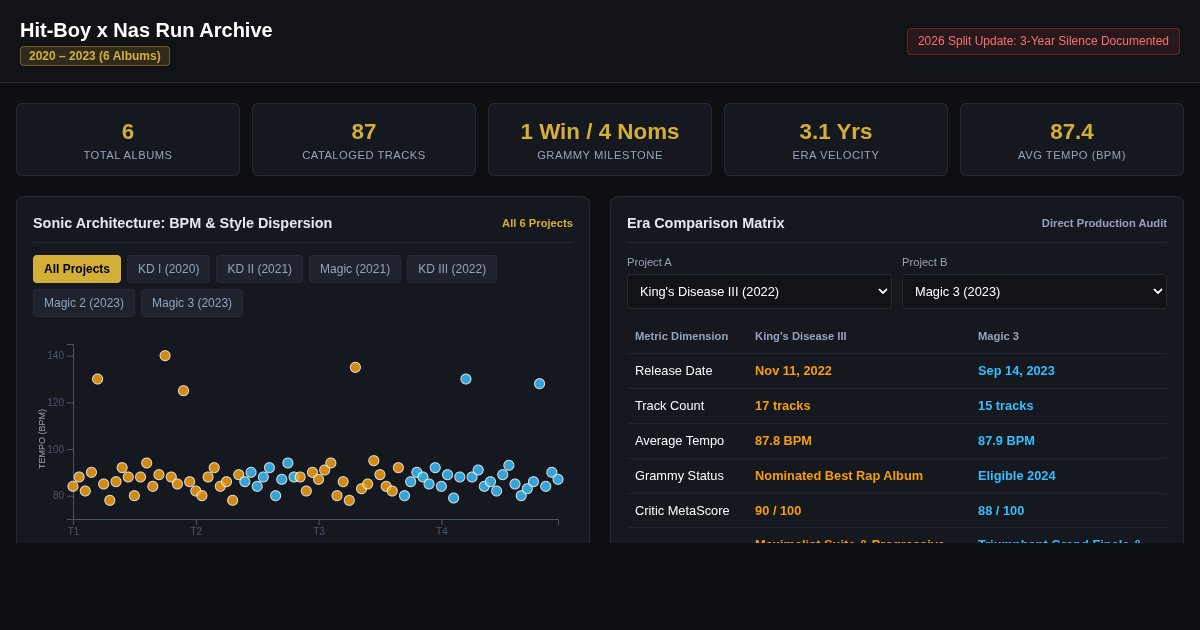
Task: Select the Era Velocity stat card
Action: pyautogui.click(x=836, y=140)
